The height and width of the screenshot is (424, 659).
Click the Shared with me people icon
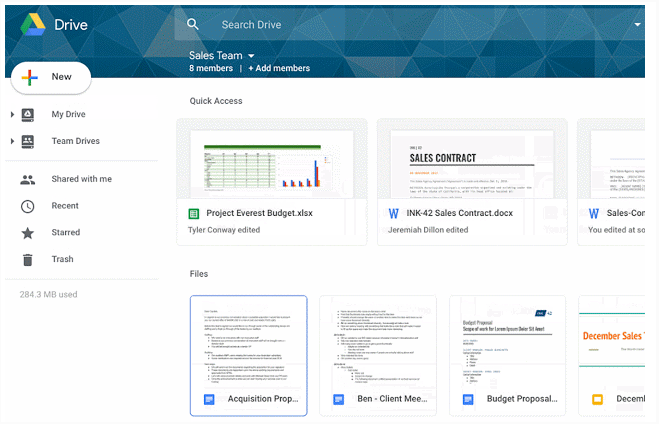pyautogui.click(x=28, y=179)
